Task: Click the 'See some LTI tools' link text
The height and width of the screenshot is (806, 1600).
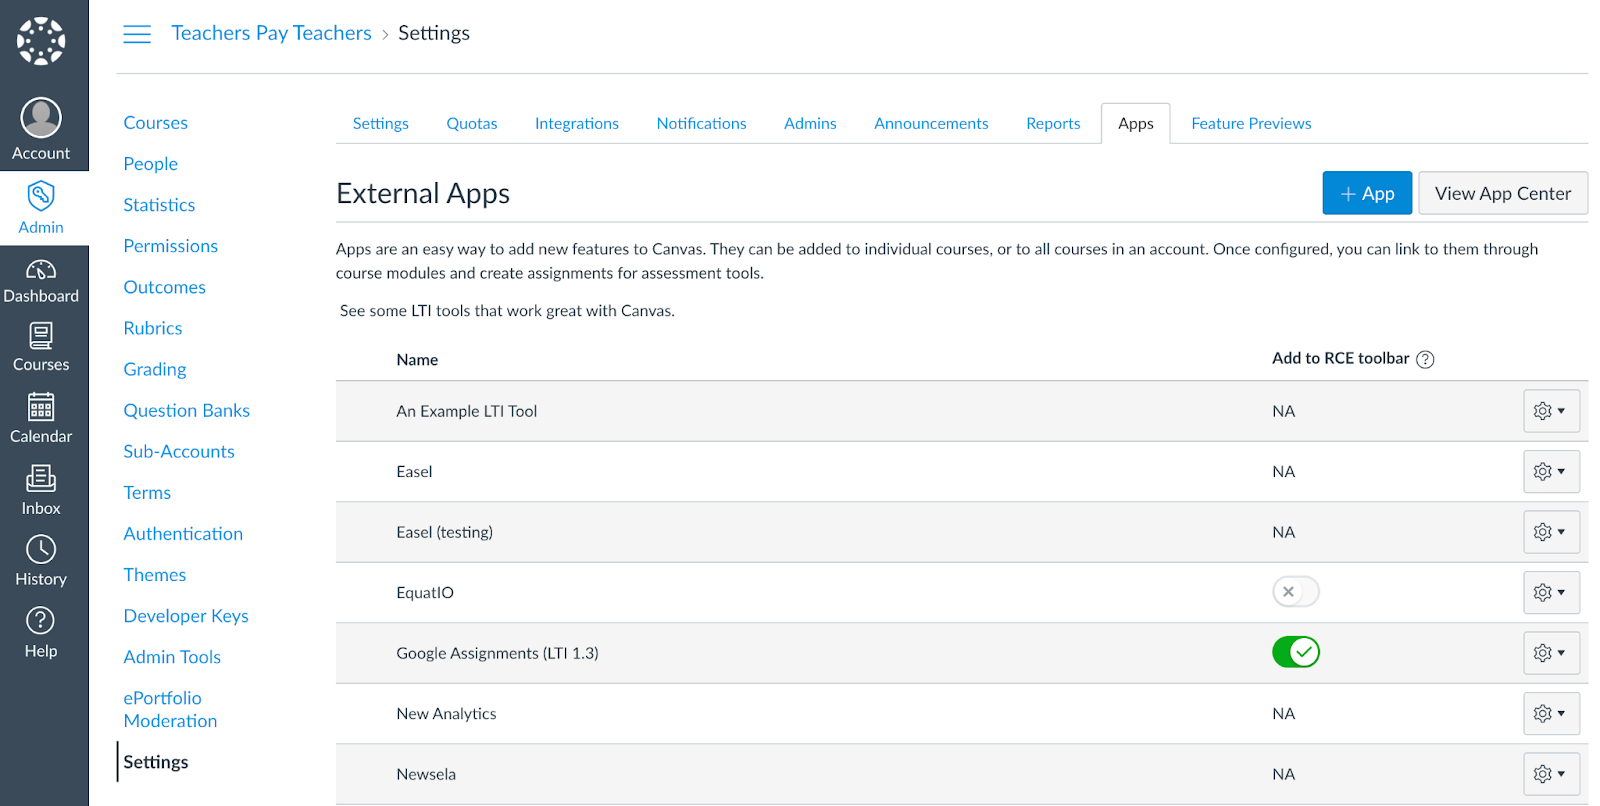Action: click(507, 311)
